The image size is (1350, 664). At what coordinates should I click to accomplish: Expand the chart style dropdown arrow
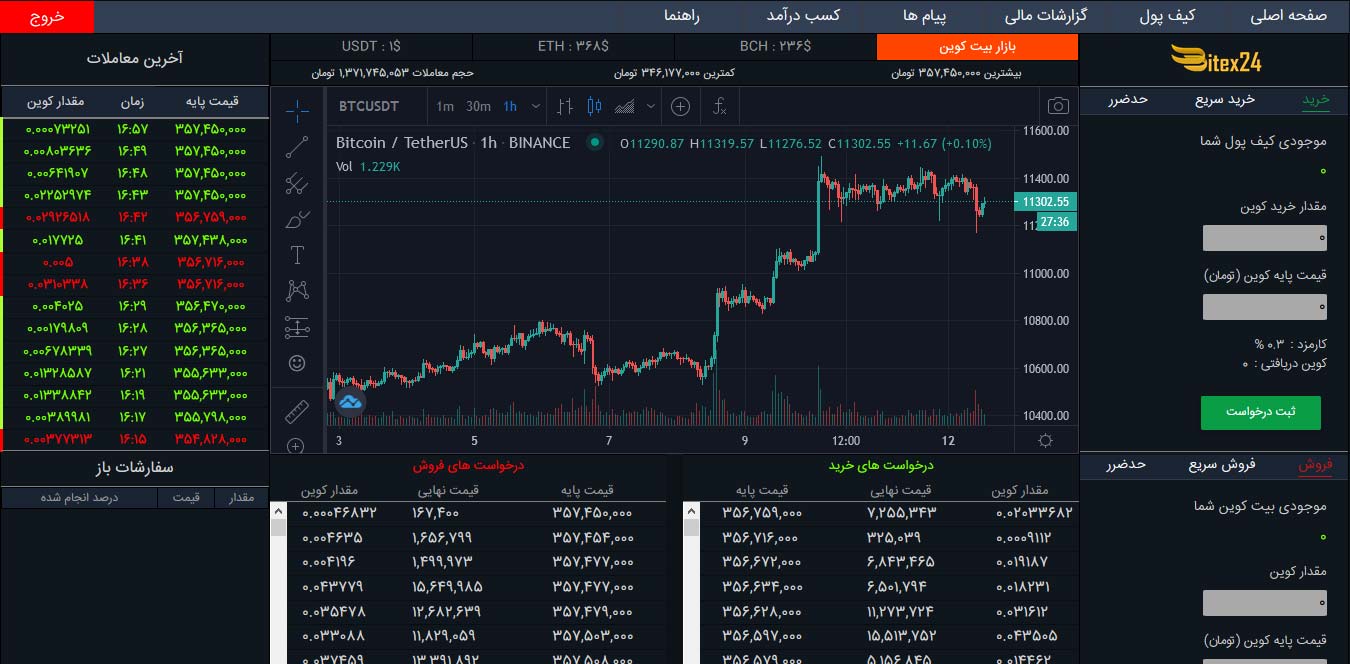tap(652, 106)
